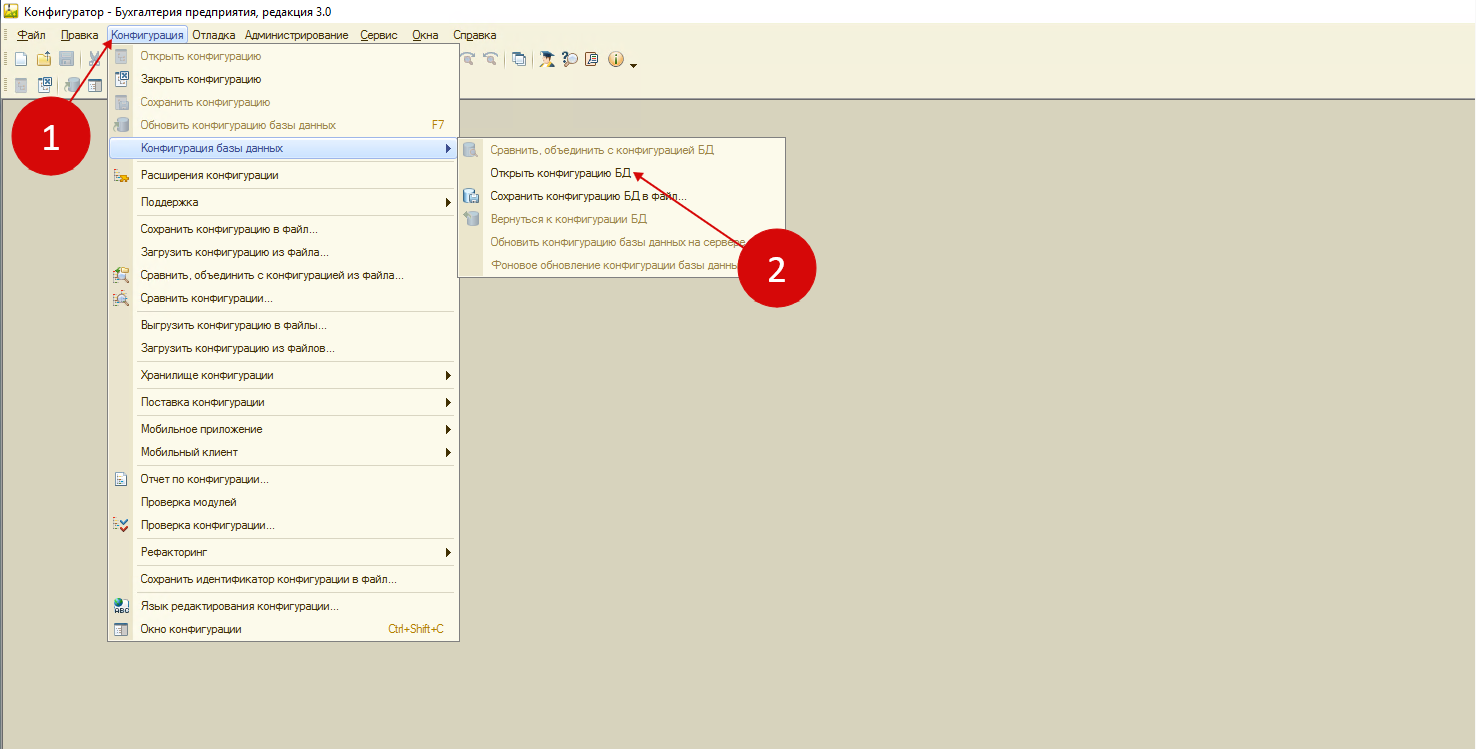Choose Расширения конфигурации

284,175
